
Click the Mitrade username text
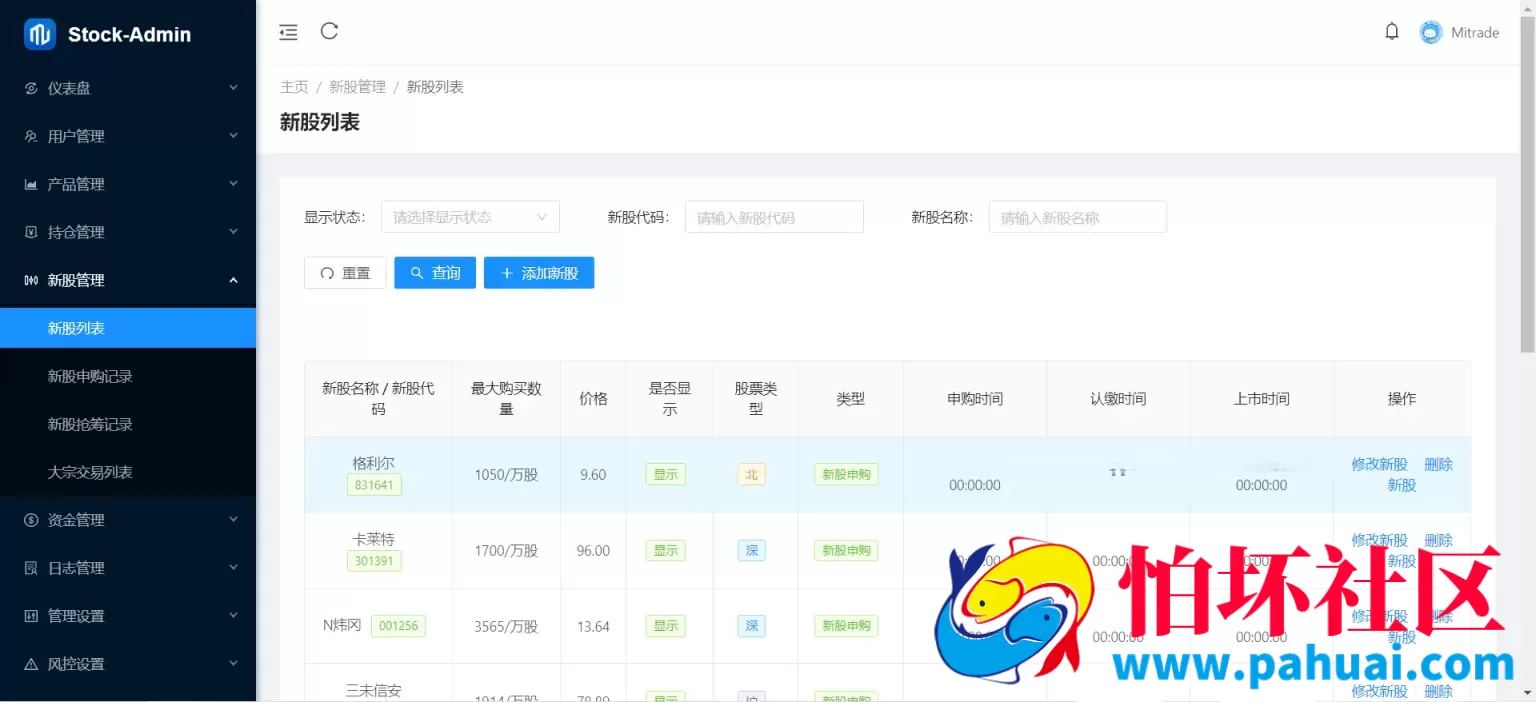(x=1475, y=33)
